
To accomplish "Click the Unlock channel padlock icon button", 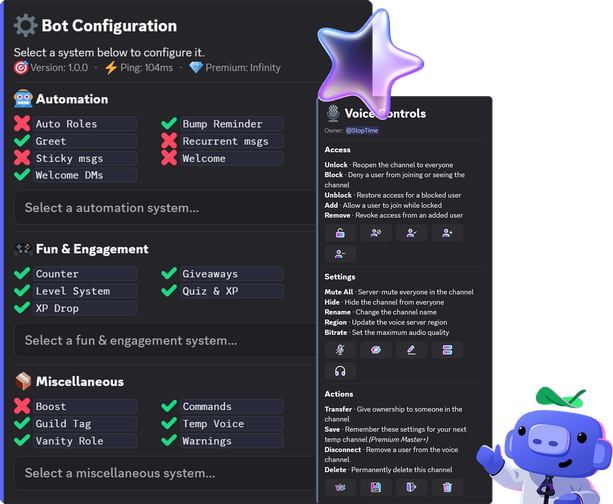I will [340, 233].
